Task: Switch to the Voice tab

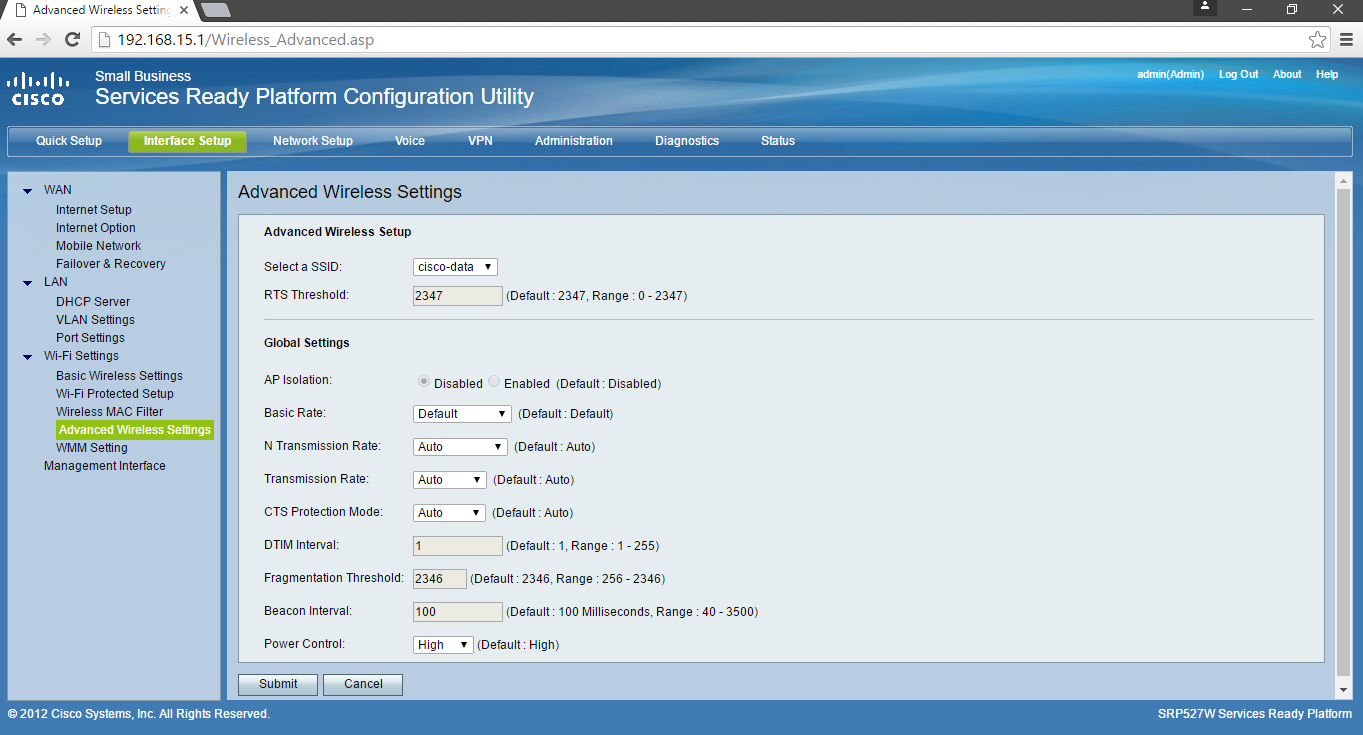Action: coord(410,141)
